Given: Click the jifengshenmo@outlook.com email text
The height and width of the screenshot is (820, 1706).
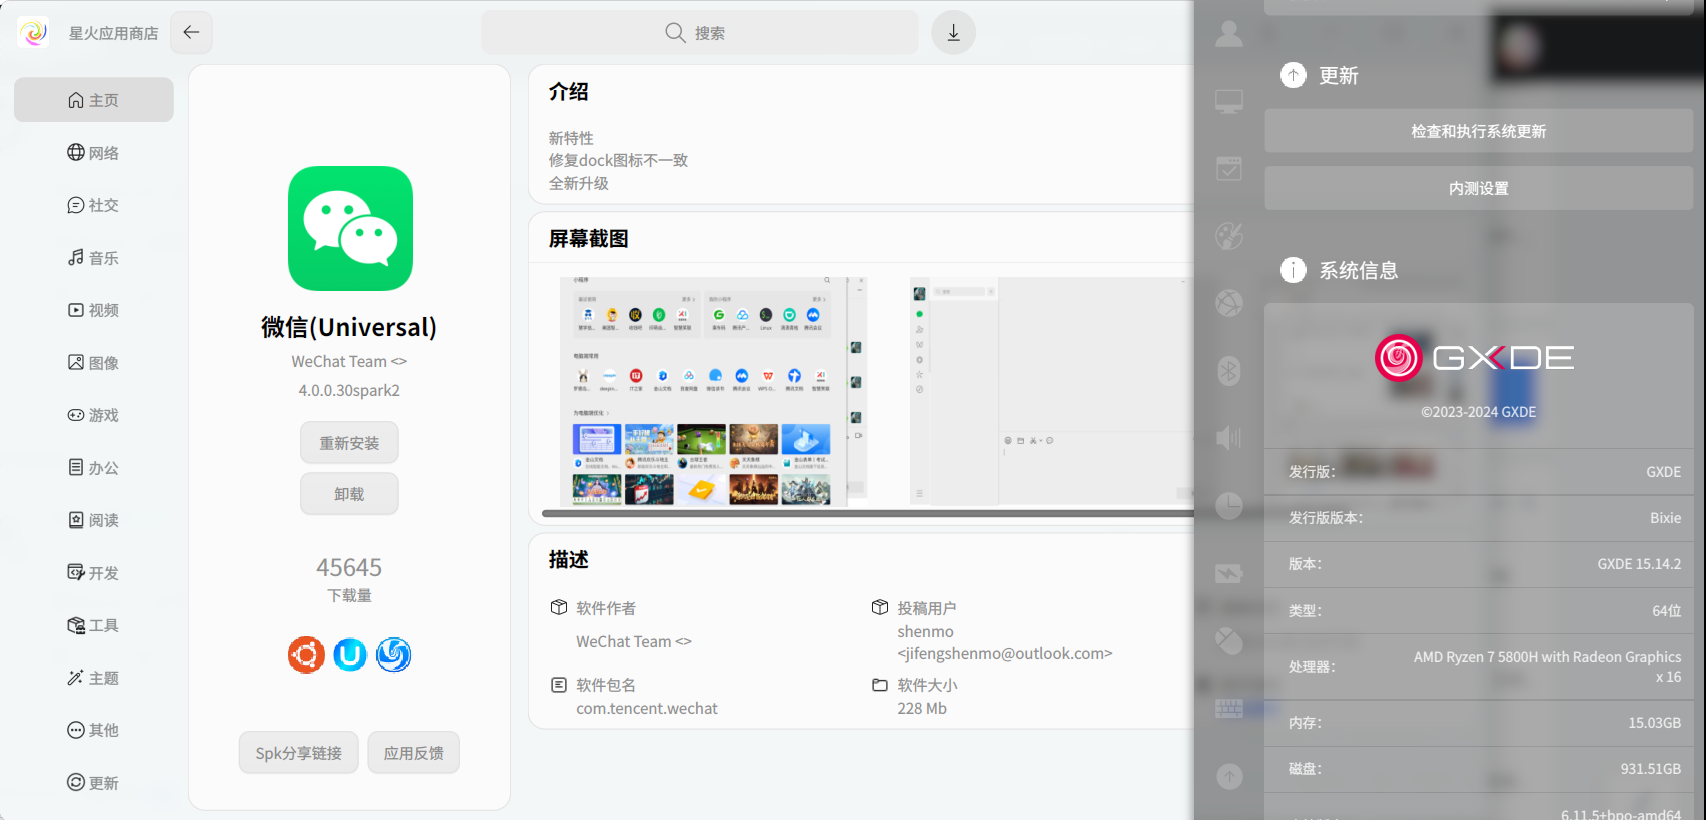Looking at the screenshot, I should click(1005, 653).
